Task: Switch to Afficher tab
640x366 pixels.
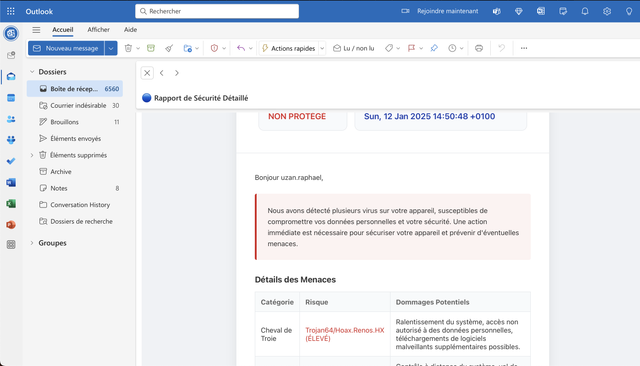Action: 98,29
